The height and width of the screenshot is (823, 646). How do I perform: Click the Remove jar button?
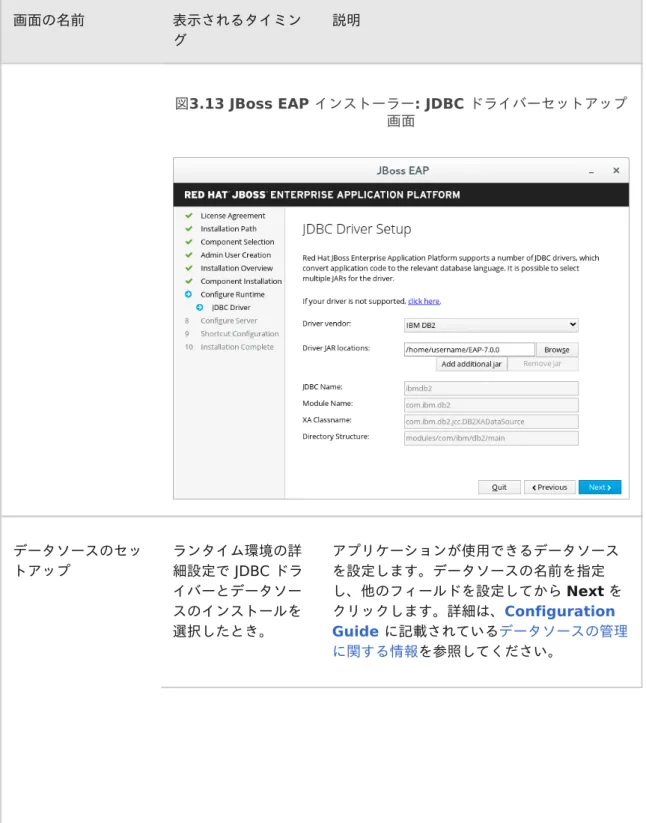(x=543, y=364)
